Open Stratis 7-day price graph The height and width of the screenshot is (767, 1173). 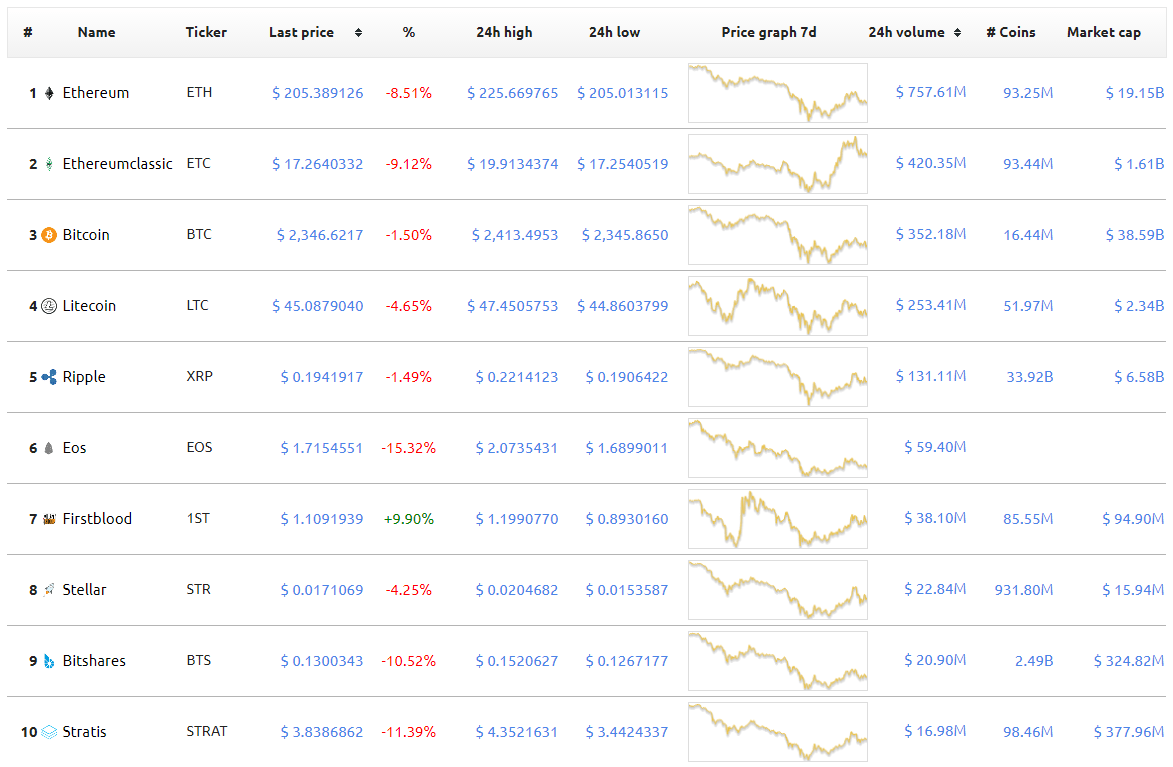point(778,732)
